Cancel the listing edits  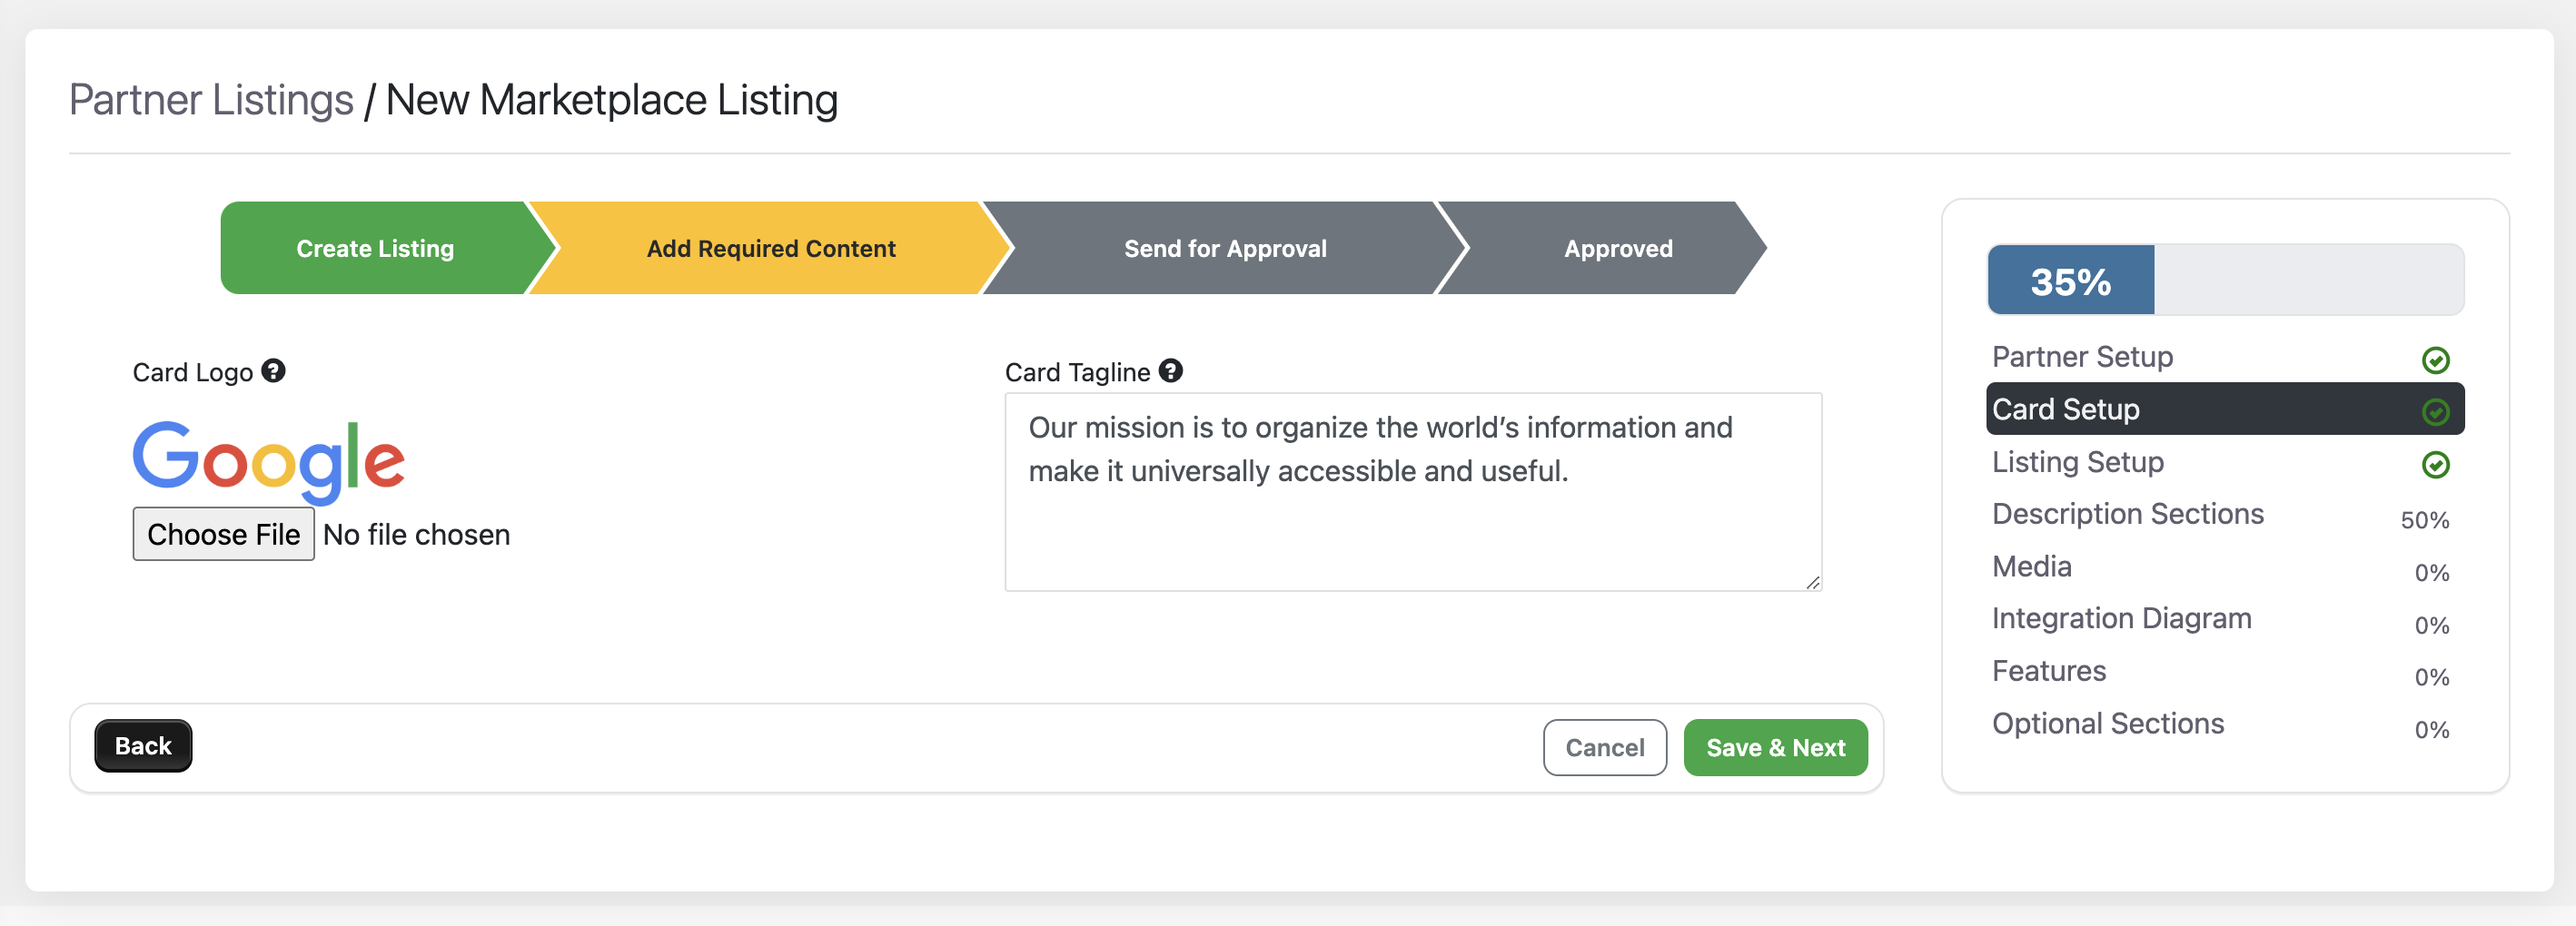pos(1604,748)
